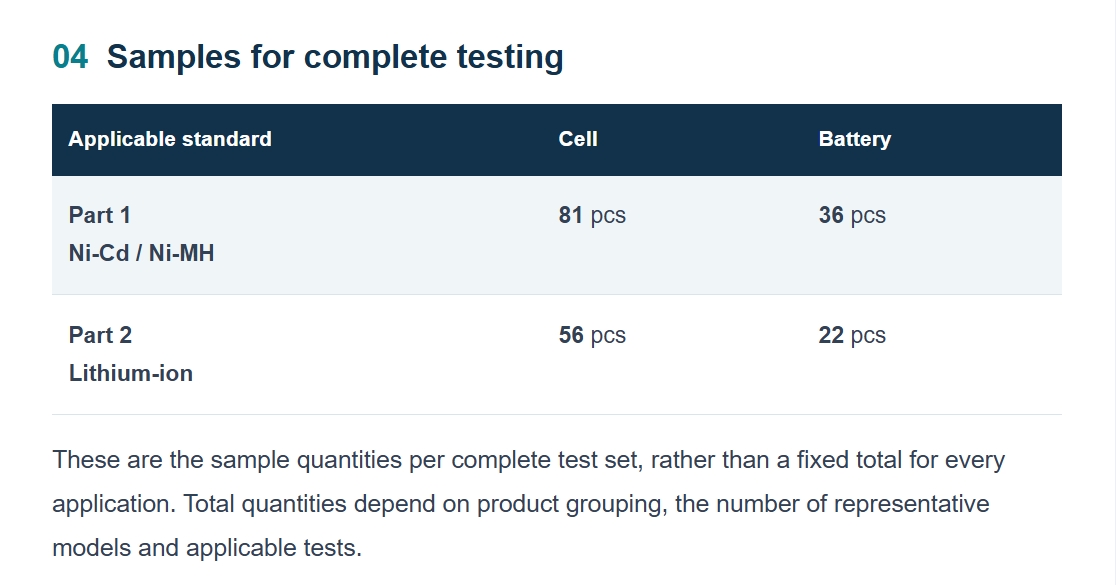
Task: Select the Part 1 row label
Action: 100,215
